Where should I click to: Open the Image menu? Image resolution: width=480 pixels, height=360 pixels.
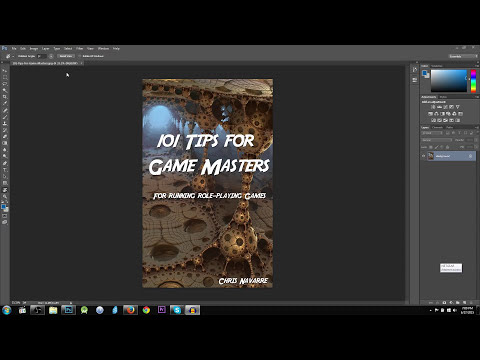34,48
